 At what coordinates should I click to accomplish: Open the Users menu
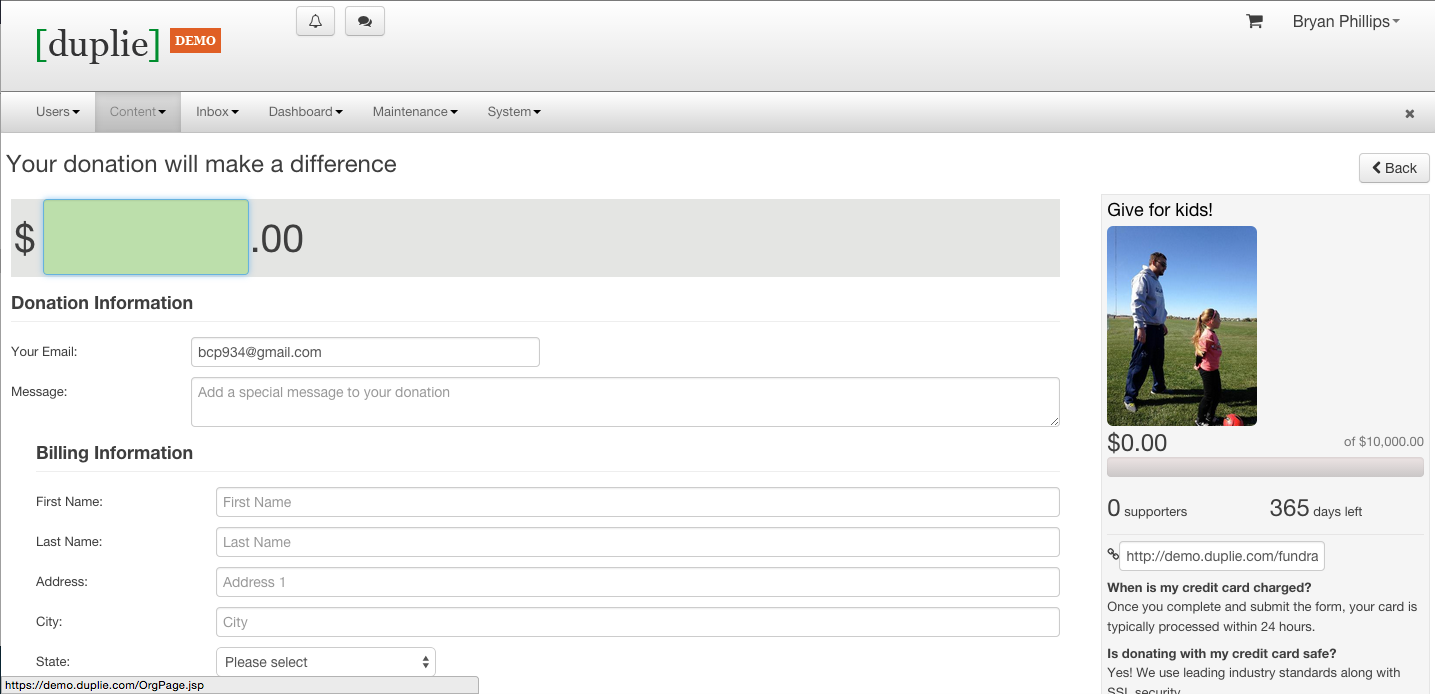coord(57,112)
